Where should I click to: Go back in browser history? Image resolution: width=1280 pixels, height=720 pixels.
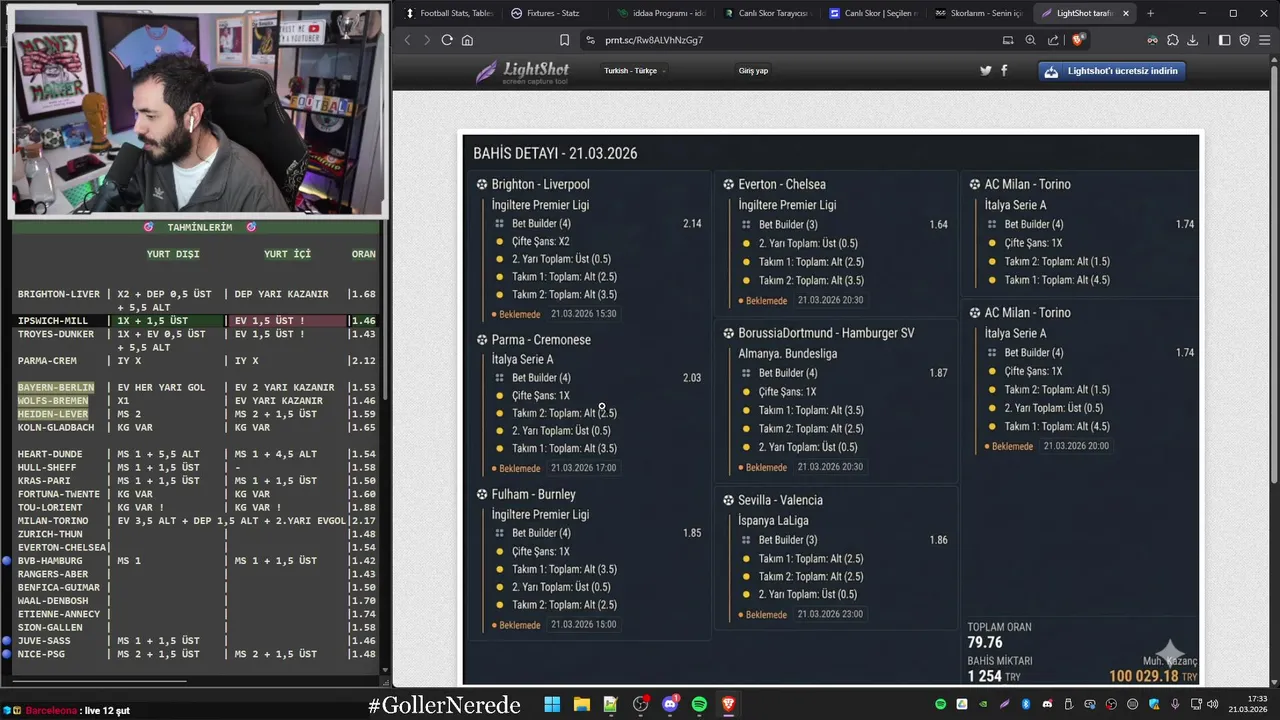407,40
